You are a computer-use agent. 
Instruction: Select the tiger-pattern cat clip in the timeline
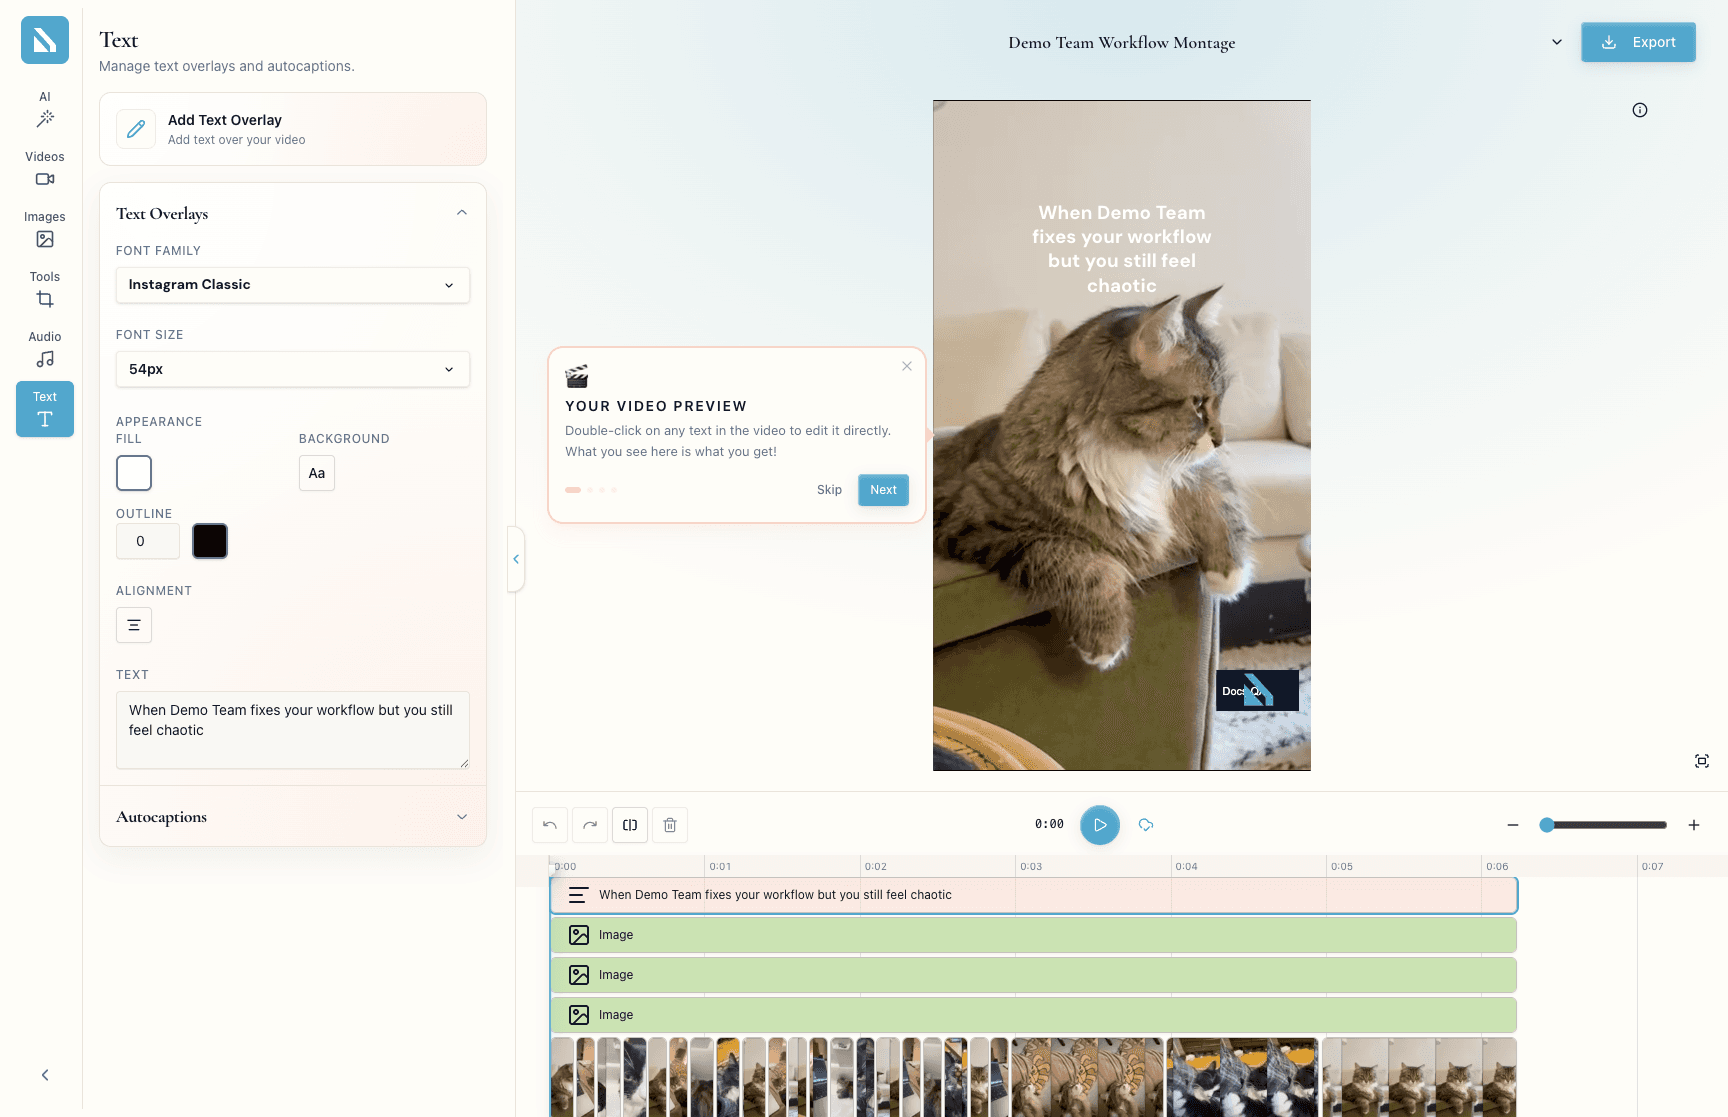pos(1088,1077)
